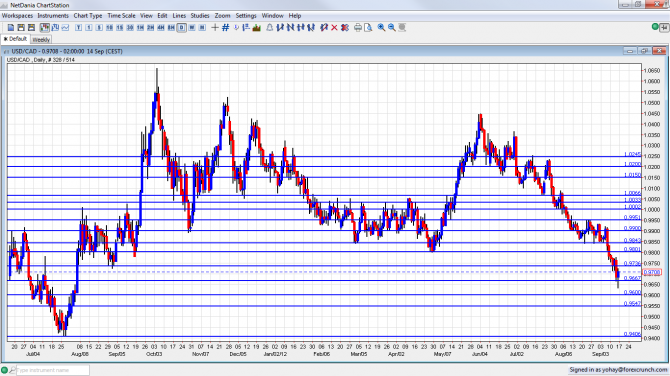670x376 pixels.
Task: Set time scale to Weekly (W)
Action: pyautogui.click(x=192, y=27)
